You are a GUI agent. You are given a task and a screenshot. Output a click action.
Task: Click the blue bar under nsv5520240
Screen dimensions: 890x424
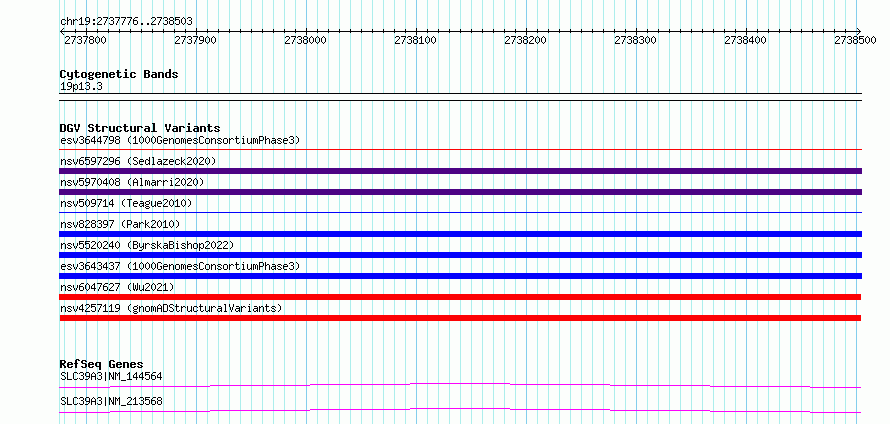pyautogui.click(x=461, y=255)
